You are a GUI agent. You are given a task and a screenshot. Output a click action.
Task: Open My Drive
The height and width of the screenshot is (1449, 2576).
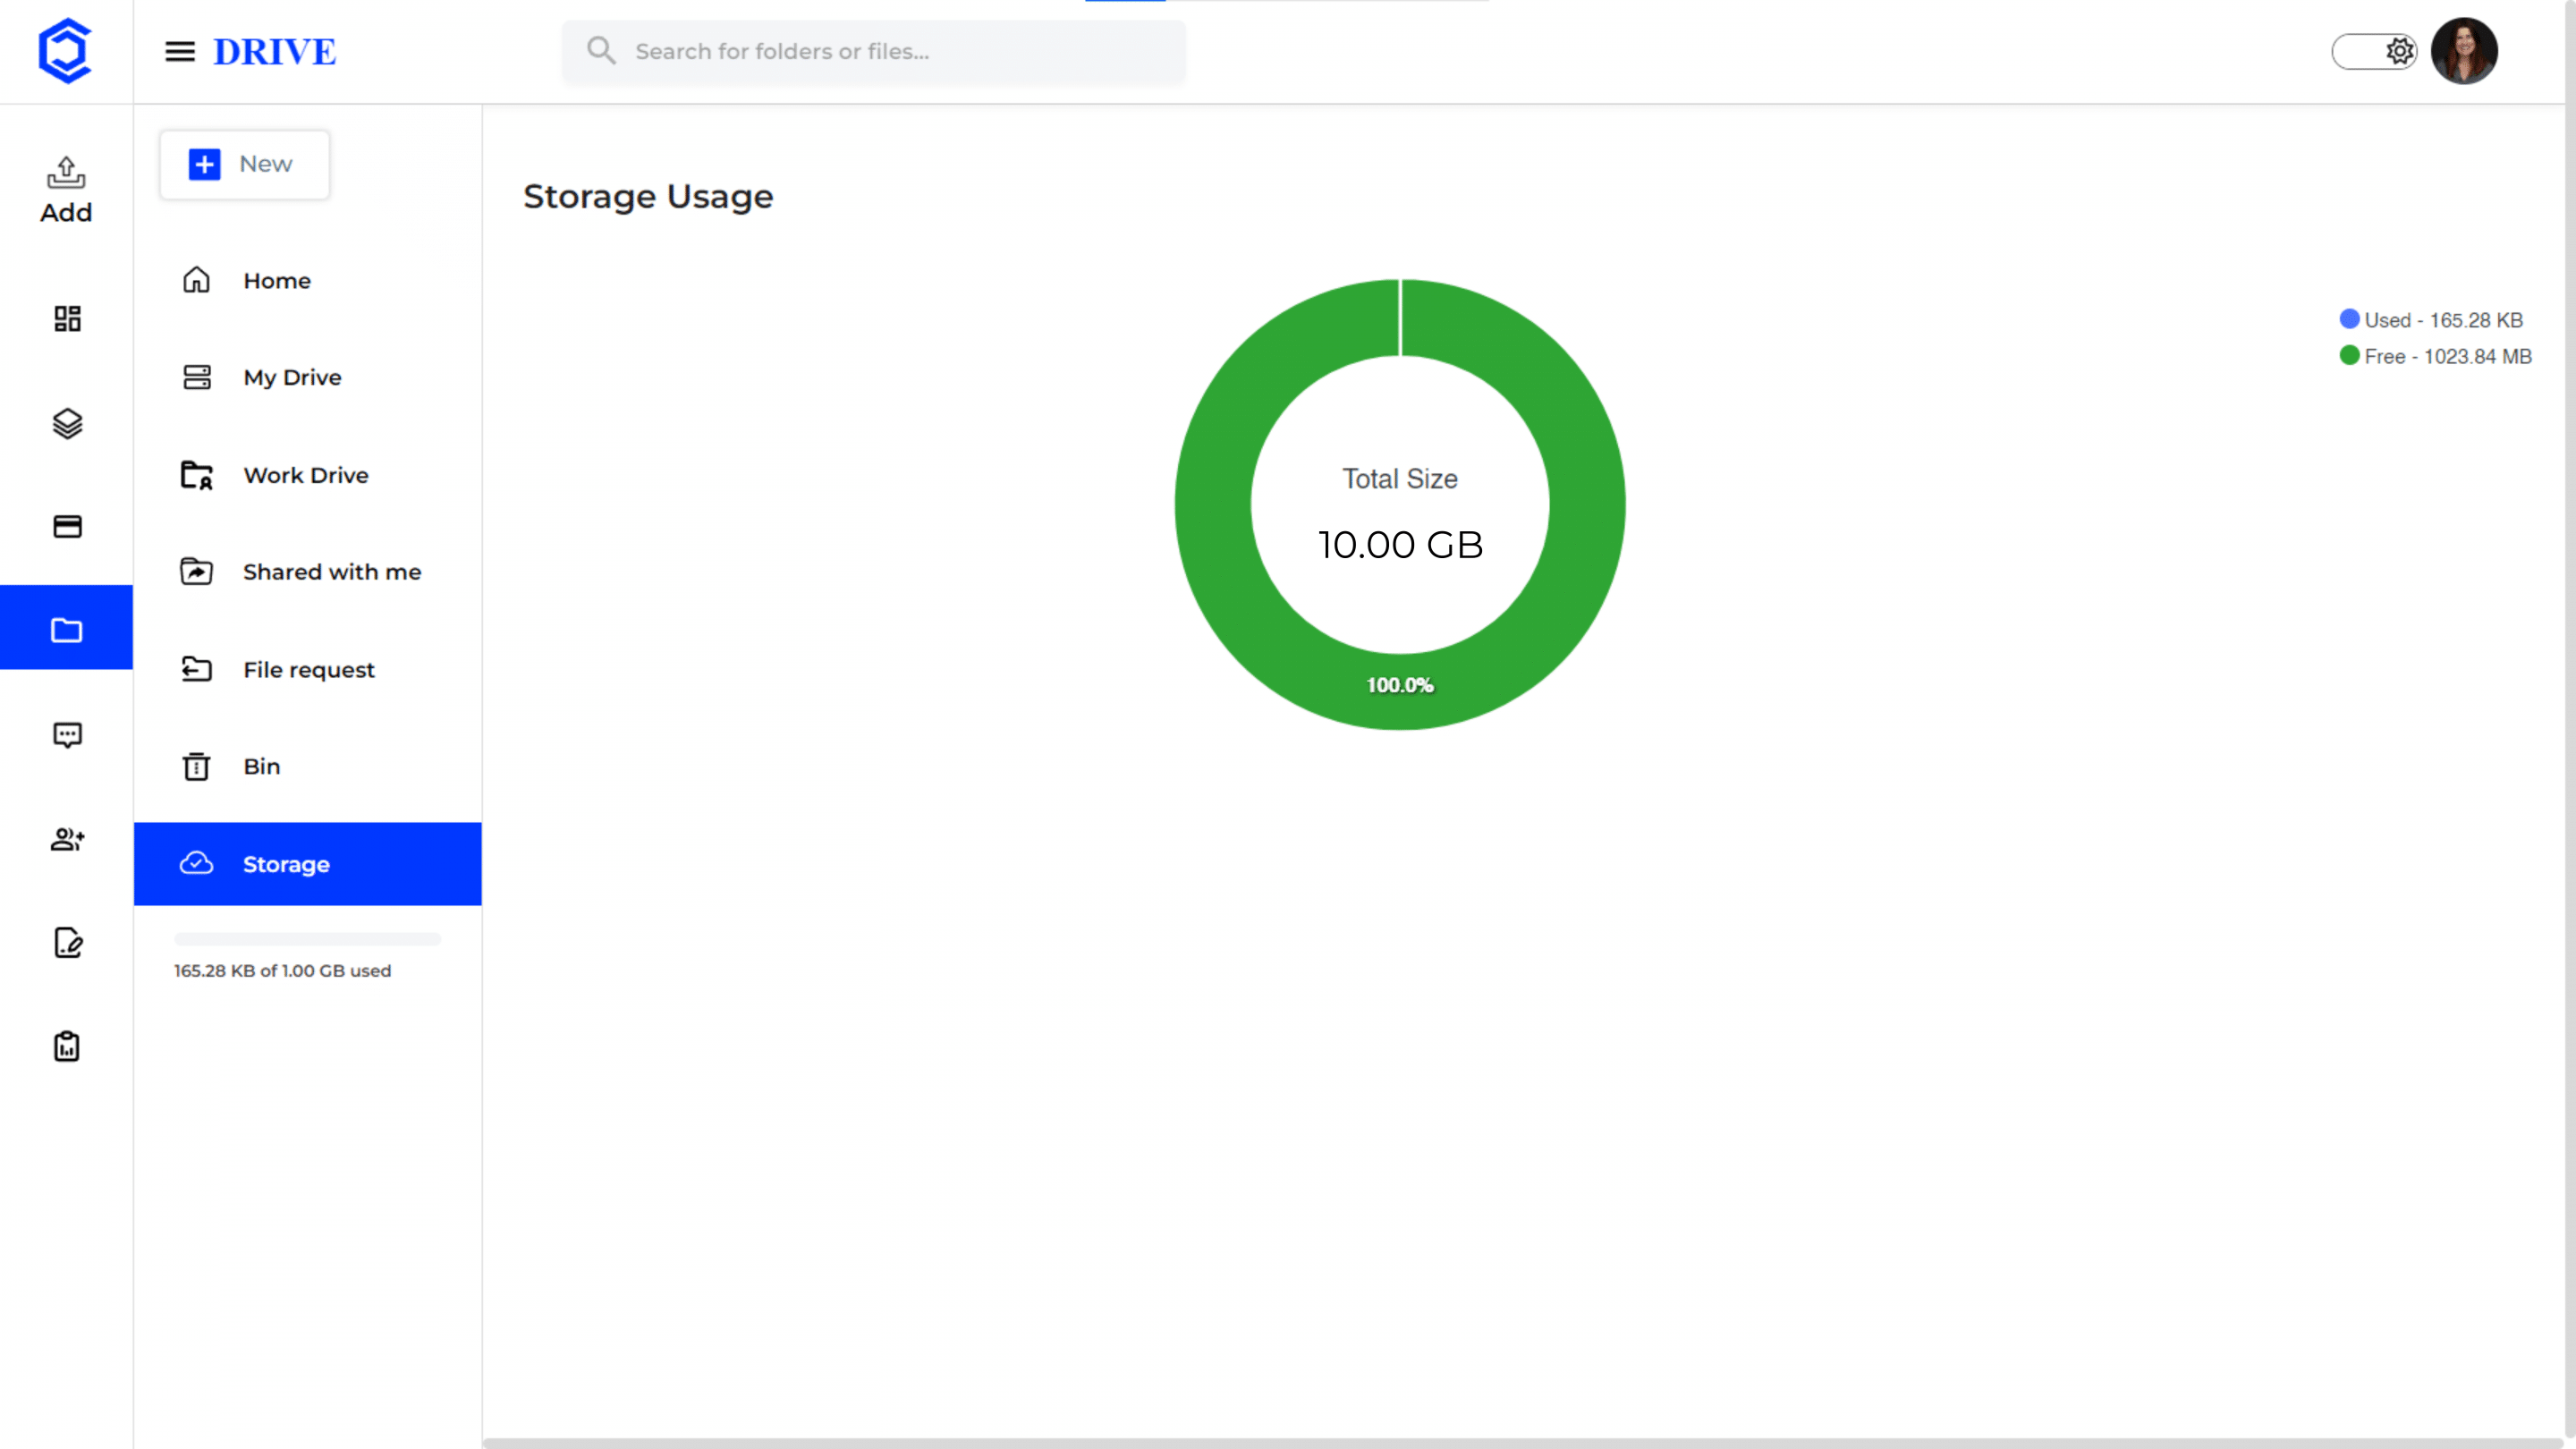(x=308, y=377)
